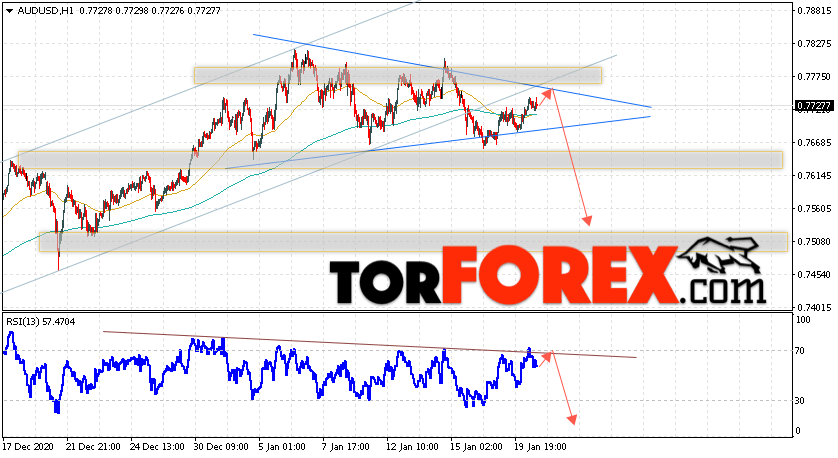
Task: Click the 30 Dec 09:00 time label
Action: click(x=222, y=447)
